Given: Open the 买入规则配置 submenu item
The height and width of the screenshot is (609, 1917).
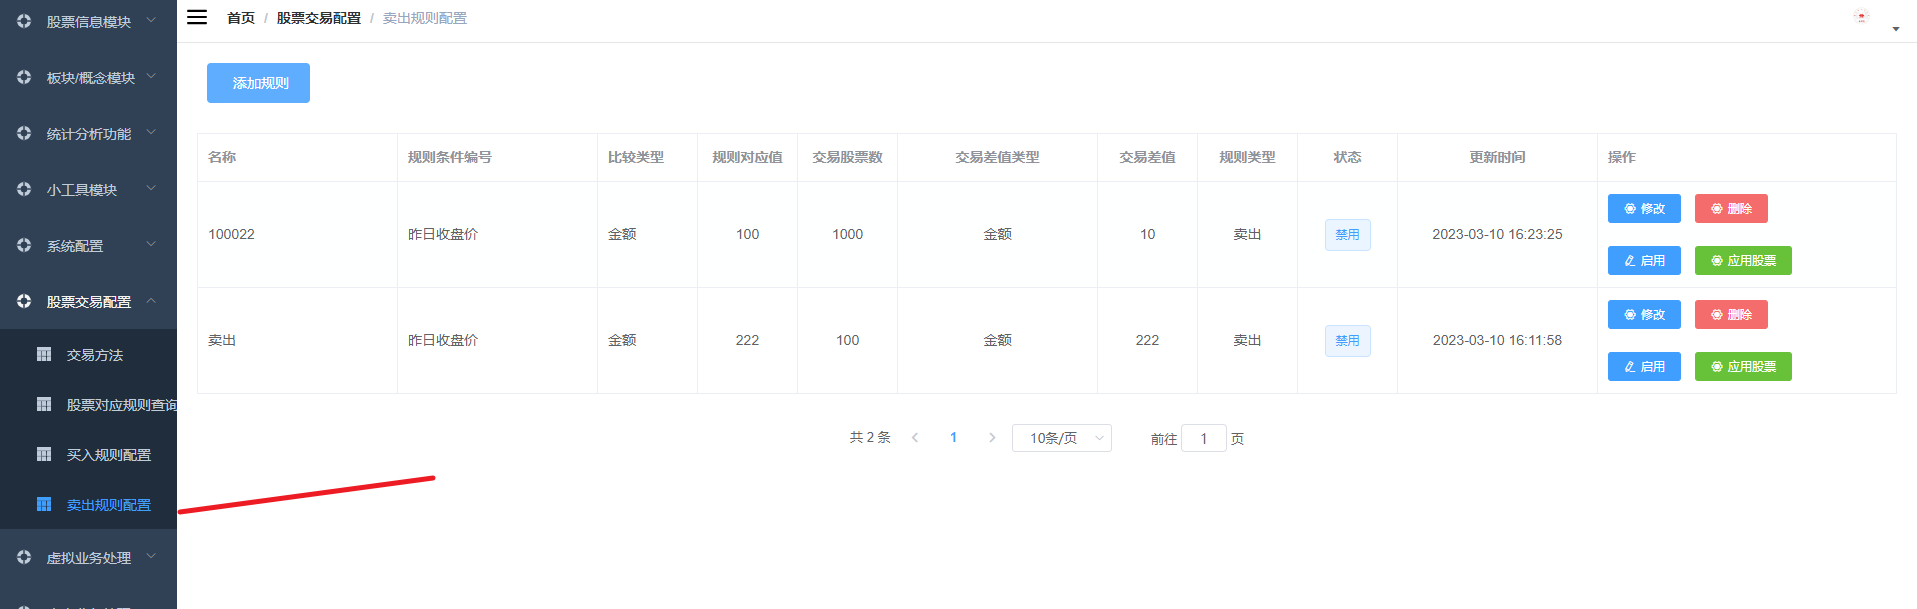Looking at the screenshot, I should click(88, 455).
